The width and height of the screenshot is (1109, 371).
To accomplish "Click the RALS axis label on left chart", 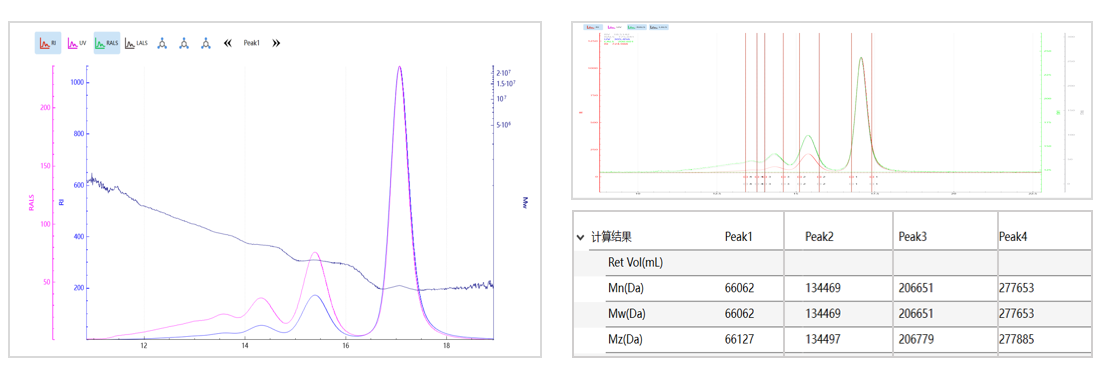I will [x=31, y=204].
